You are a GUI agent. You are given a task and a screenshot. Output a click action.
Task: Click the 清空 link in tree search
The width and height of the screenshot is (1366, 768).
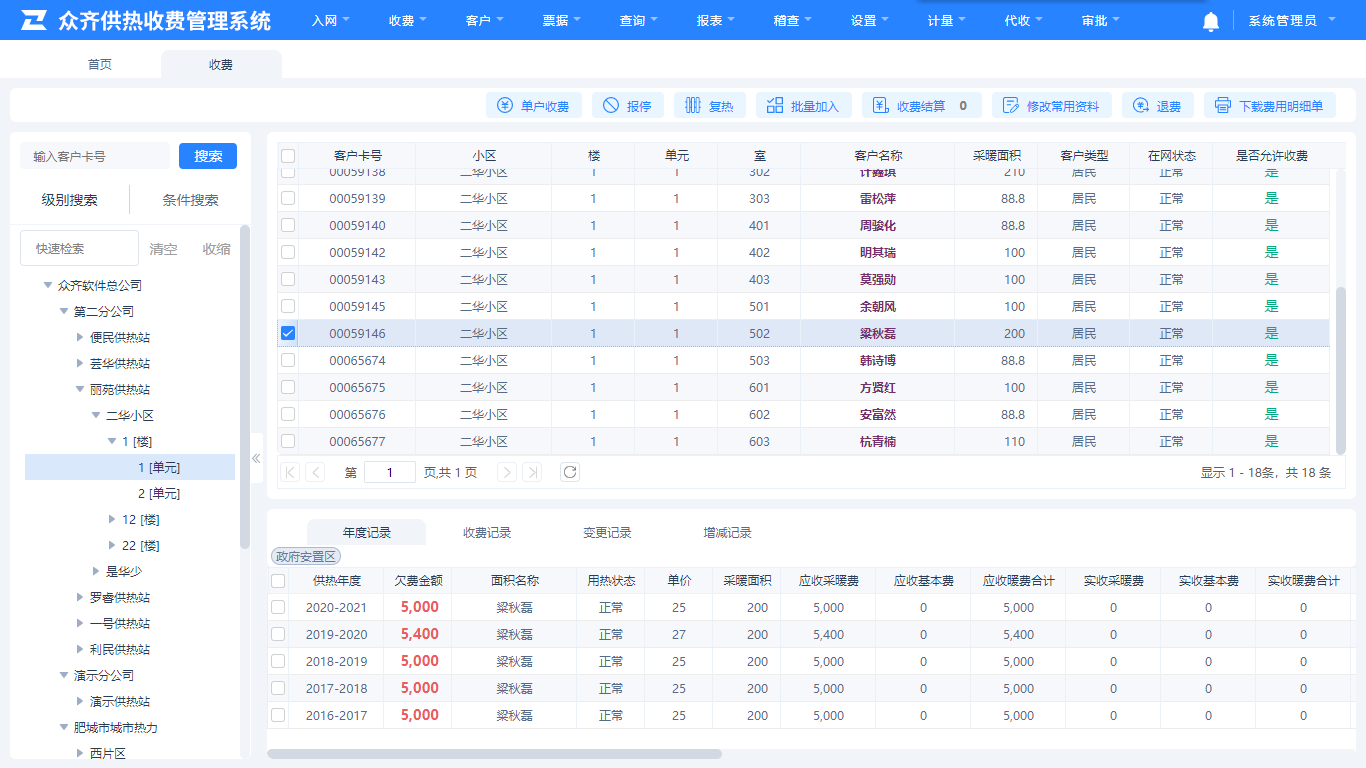tap(163, 249)
